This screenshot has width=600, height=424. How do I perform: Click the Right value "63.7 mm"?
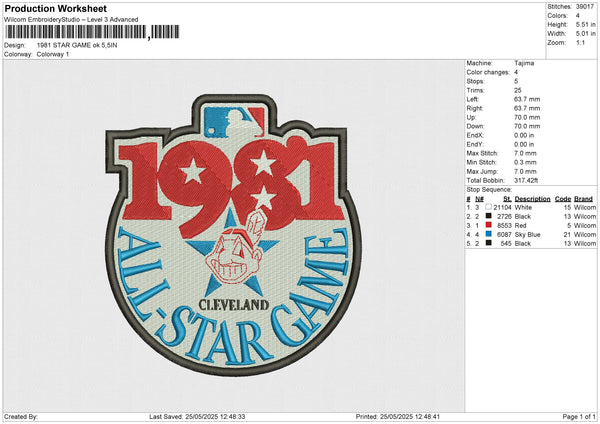coord(527,108)
